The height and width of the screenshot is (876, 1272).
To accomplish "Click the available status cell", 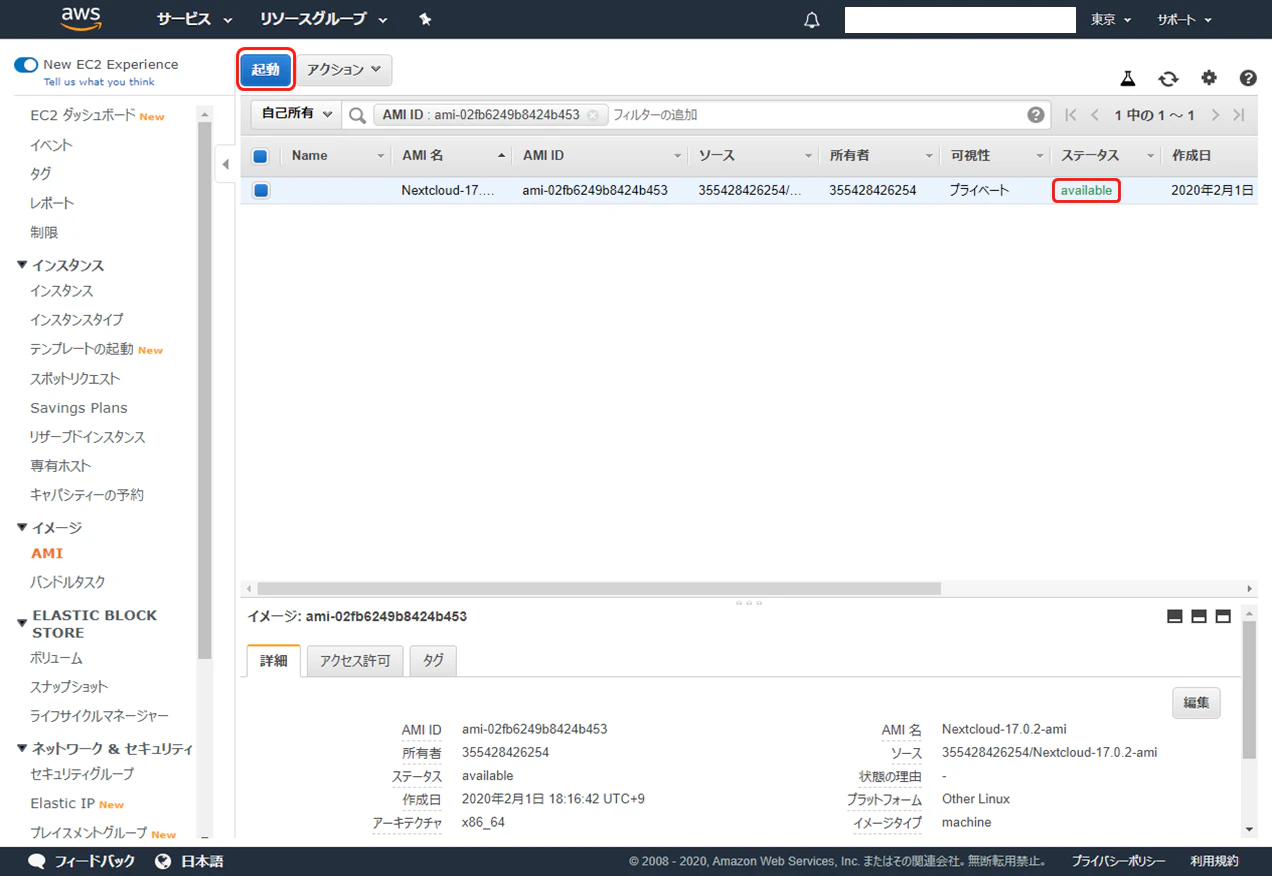I will 1086,190.
